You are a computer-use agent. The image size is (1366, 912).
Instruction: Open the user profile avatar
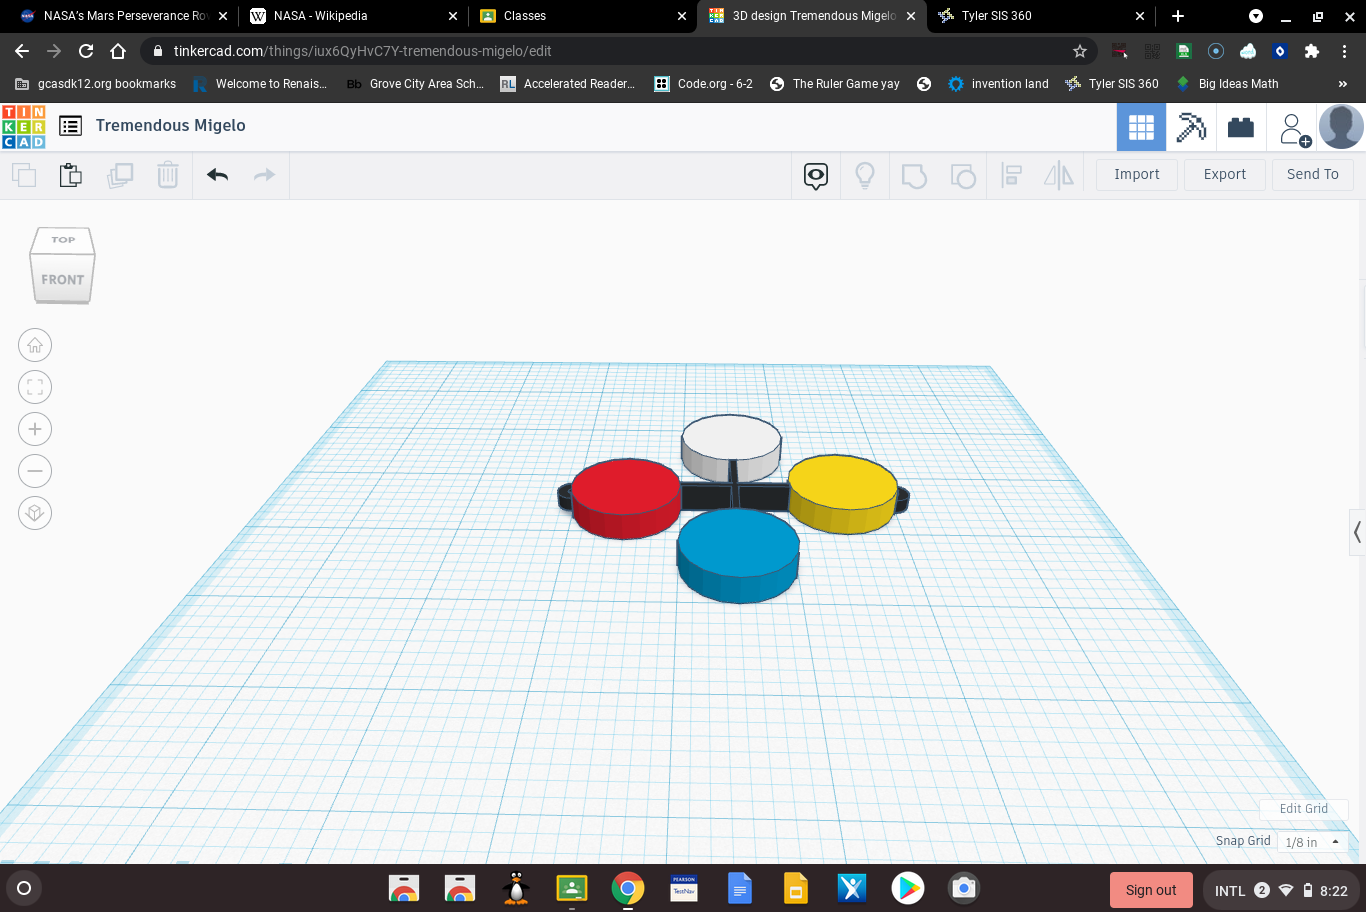click(1341, 127)
